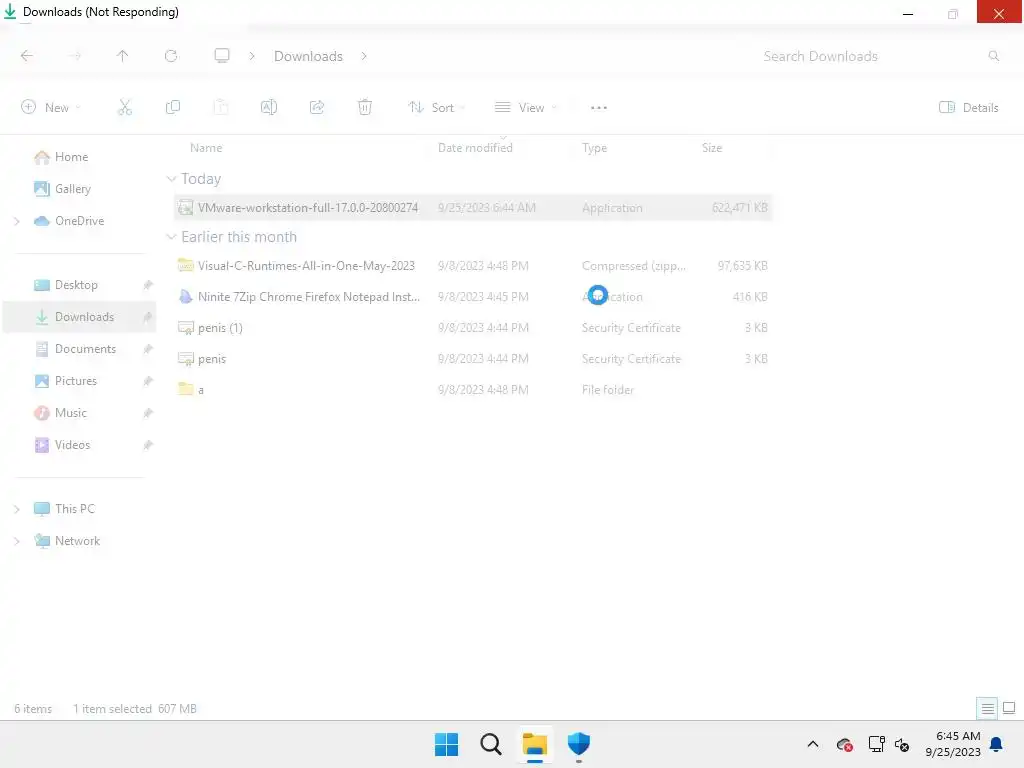The image size is (1024, 768).
Task: Open OneDrive in the navigation pane
Action: coord(79,221)
